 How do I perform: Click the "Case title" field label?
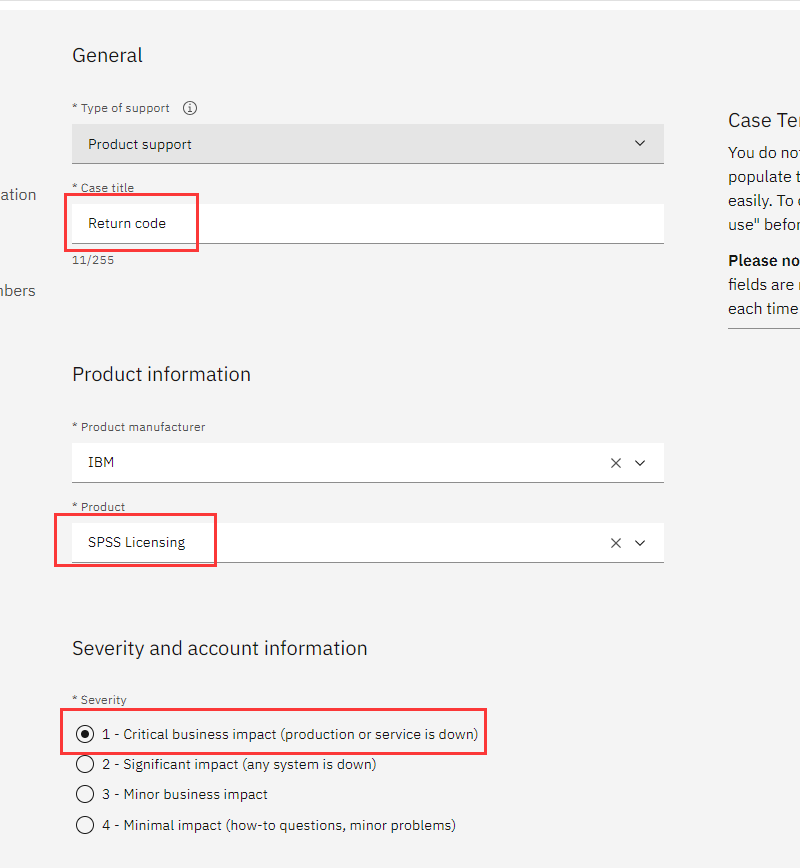click(x=106, y=188)
